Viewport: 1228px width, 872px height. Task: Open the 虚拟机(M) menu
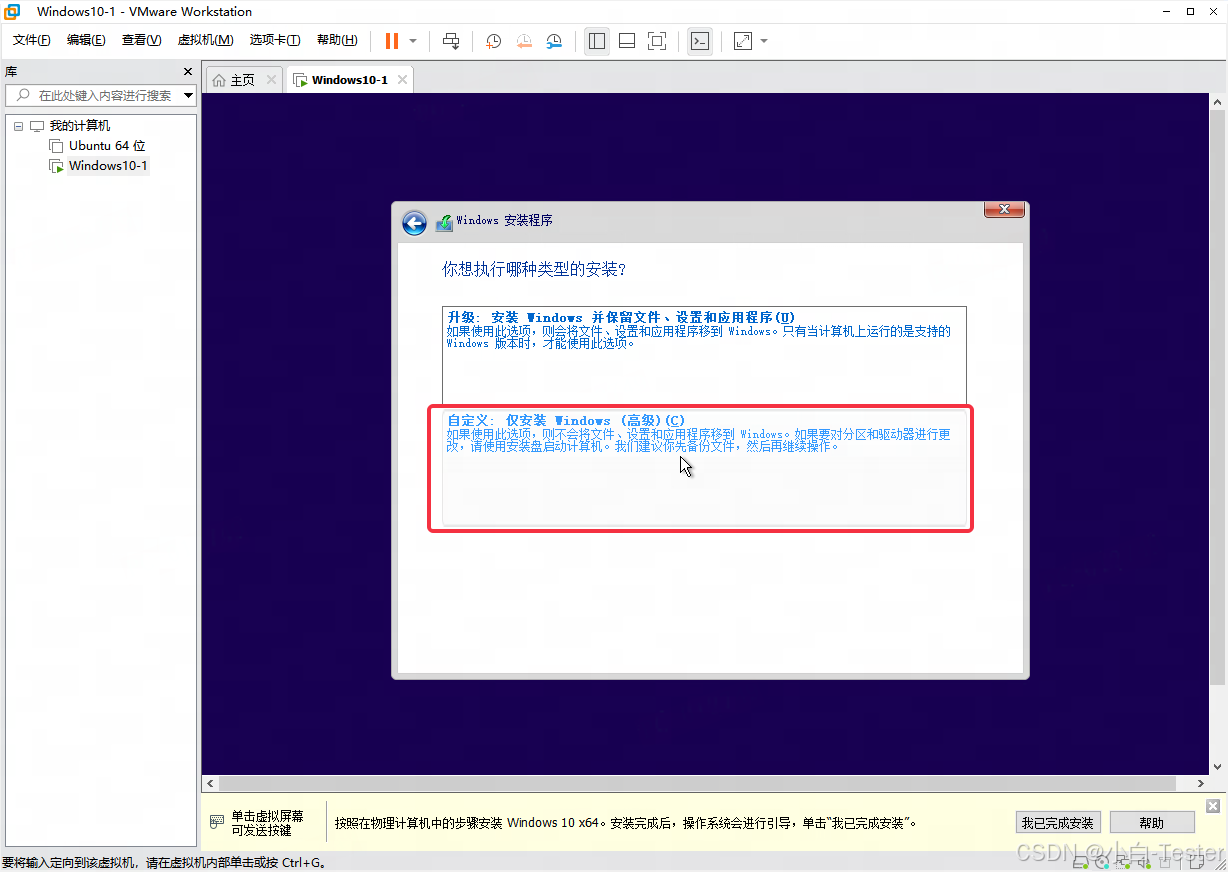(205, 40)
